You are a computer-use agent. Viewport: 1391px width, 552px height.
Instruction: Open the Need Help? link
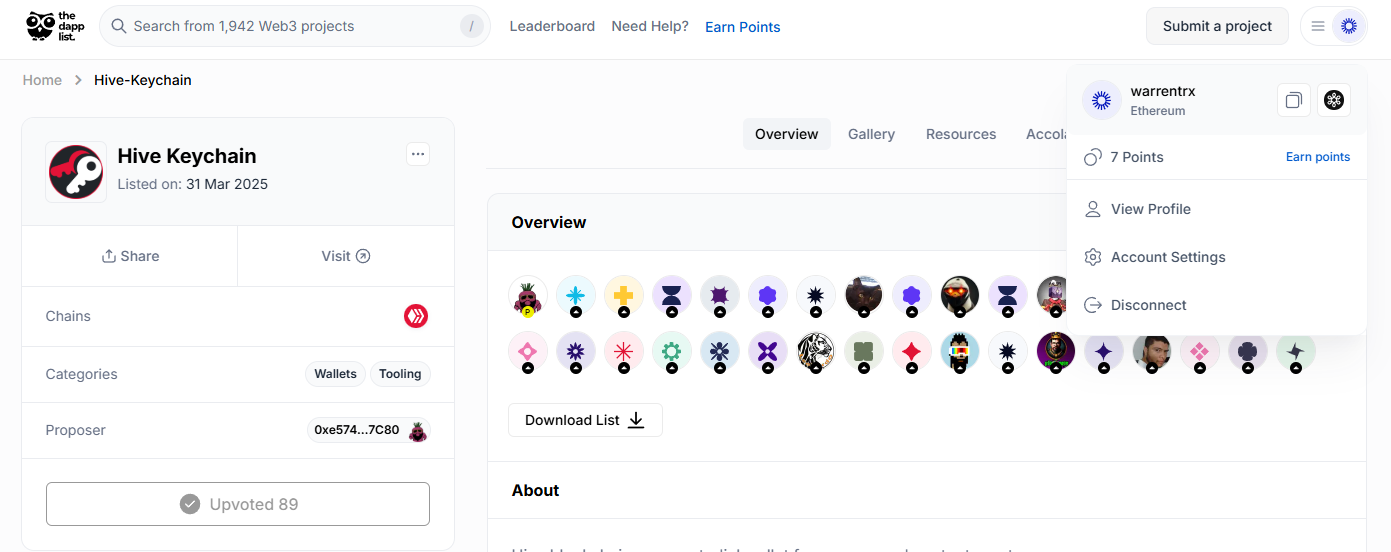650,26
